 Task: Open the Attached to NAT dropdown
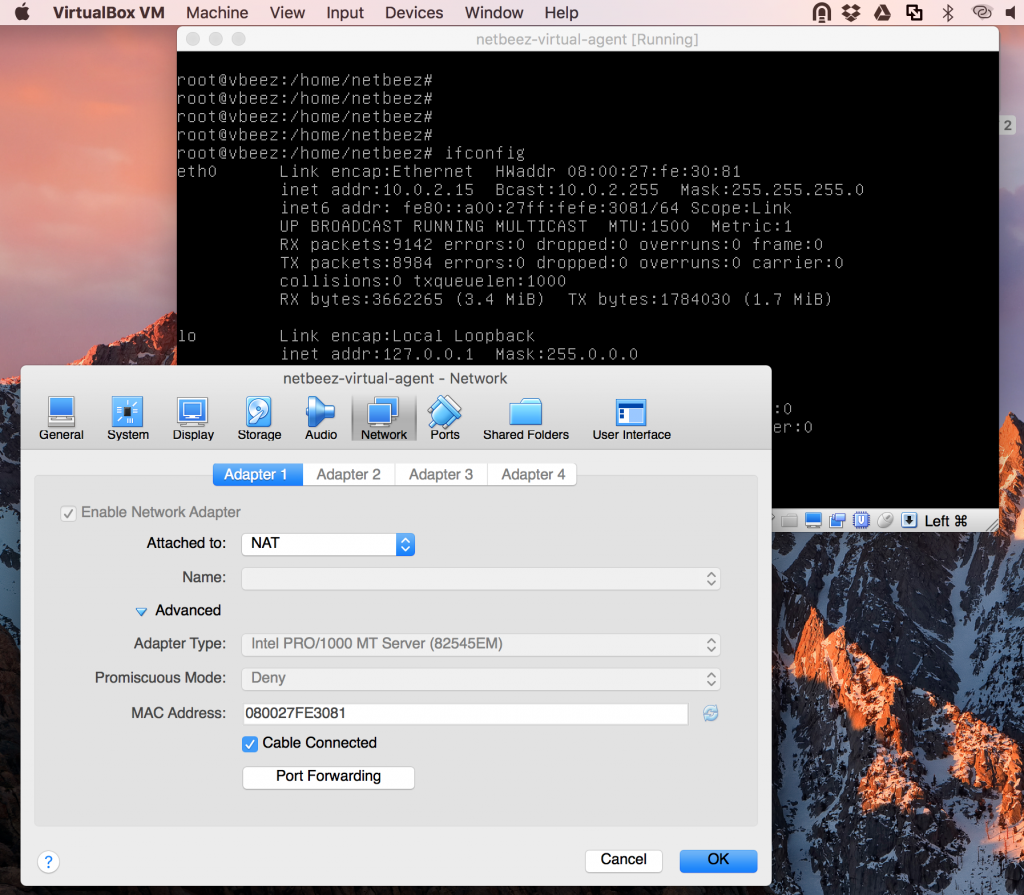click(328, 544)
